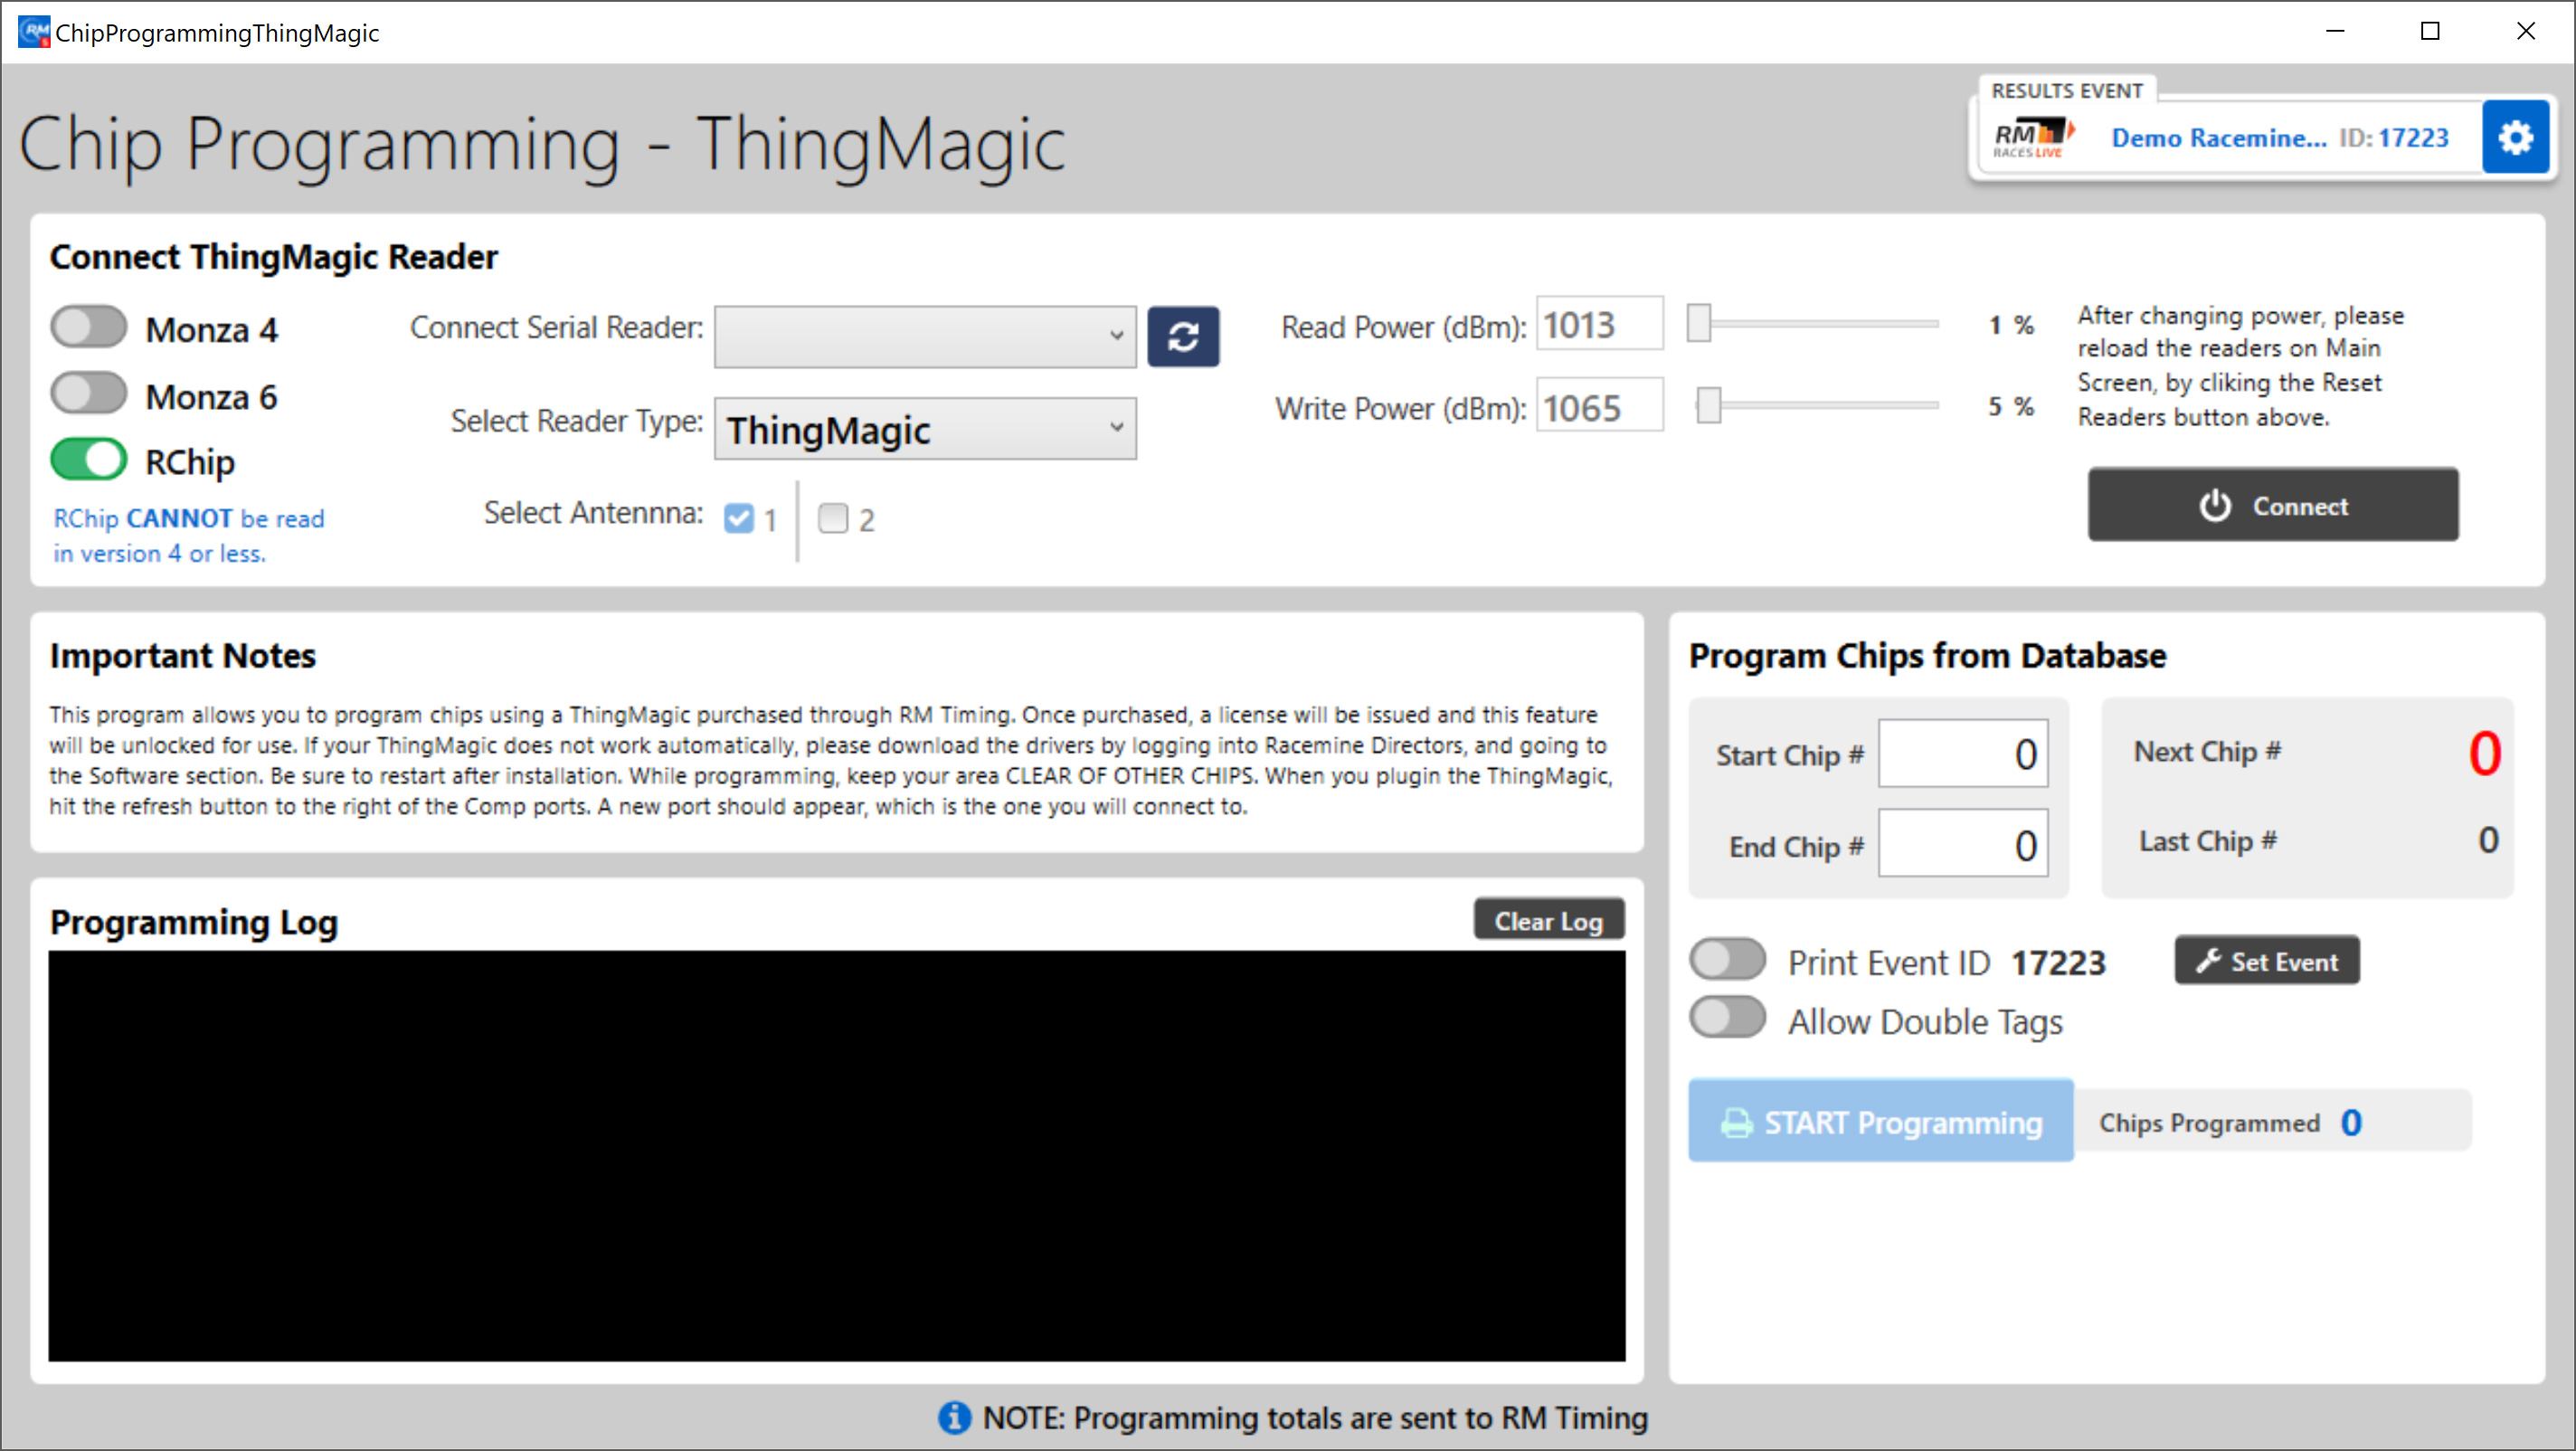Click the Write Power dBm input field
2576x1451 pixels.
point(1599,407)
